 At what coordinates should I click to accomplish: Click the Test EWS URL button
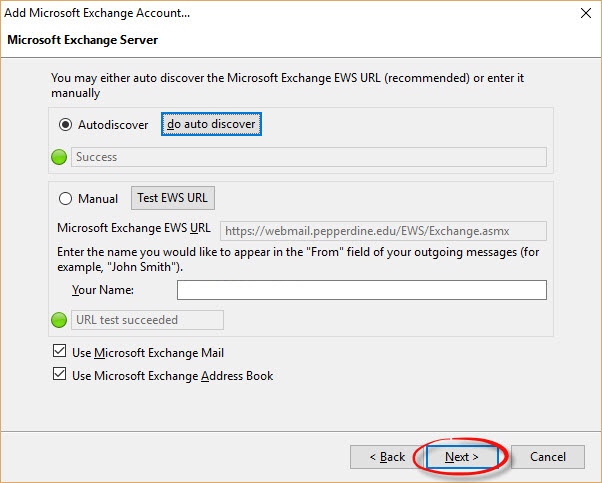pos(174,198)
